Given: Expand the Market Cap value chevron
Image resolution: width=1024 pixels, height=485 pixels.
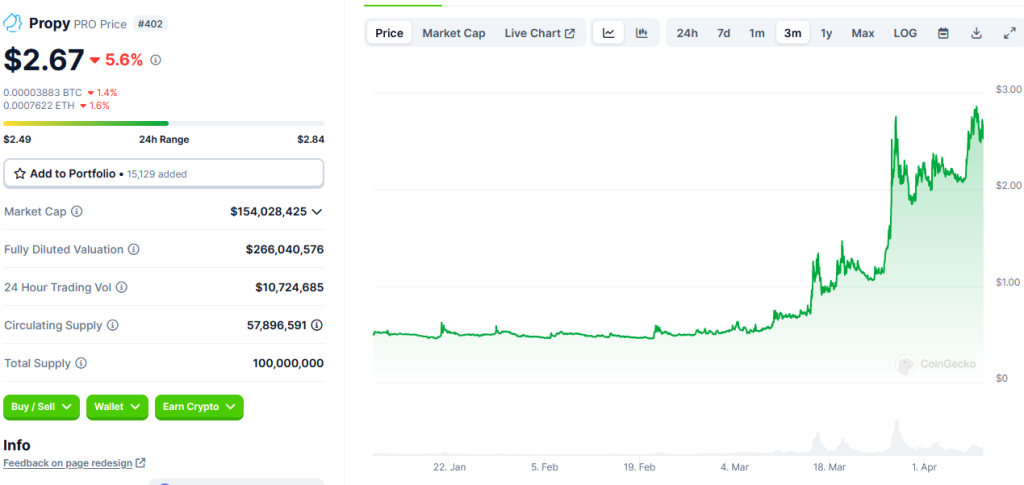Looking at the screenshot, I should point(317,212).
